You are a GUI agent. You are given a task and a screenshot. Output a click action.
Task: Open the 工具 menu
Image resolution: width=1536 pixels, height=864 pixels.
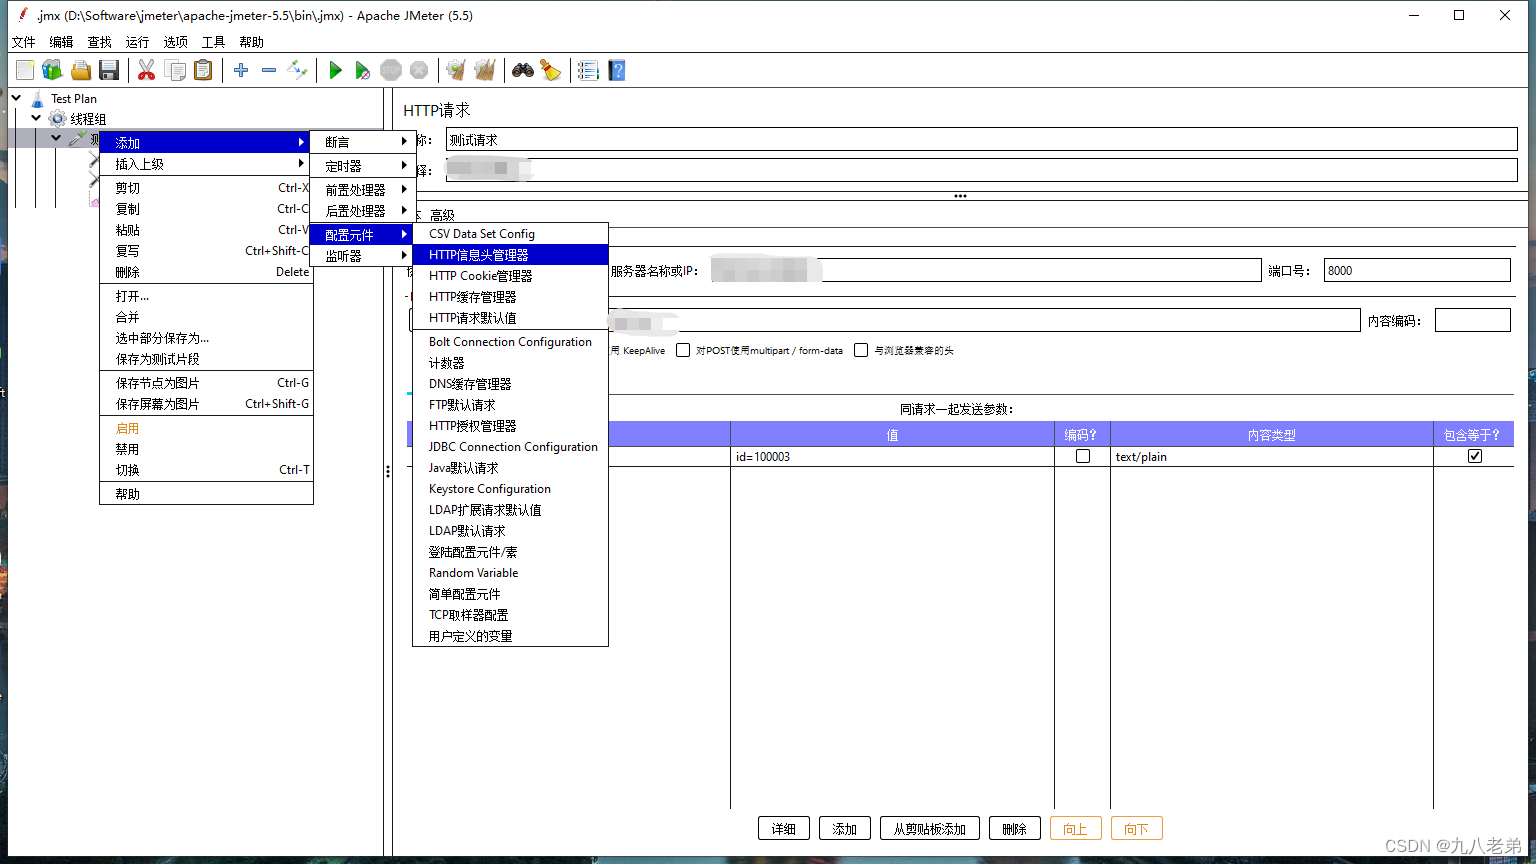point(213,42)
